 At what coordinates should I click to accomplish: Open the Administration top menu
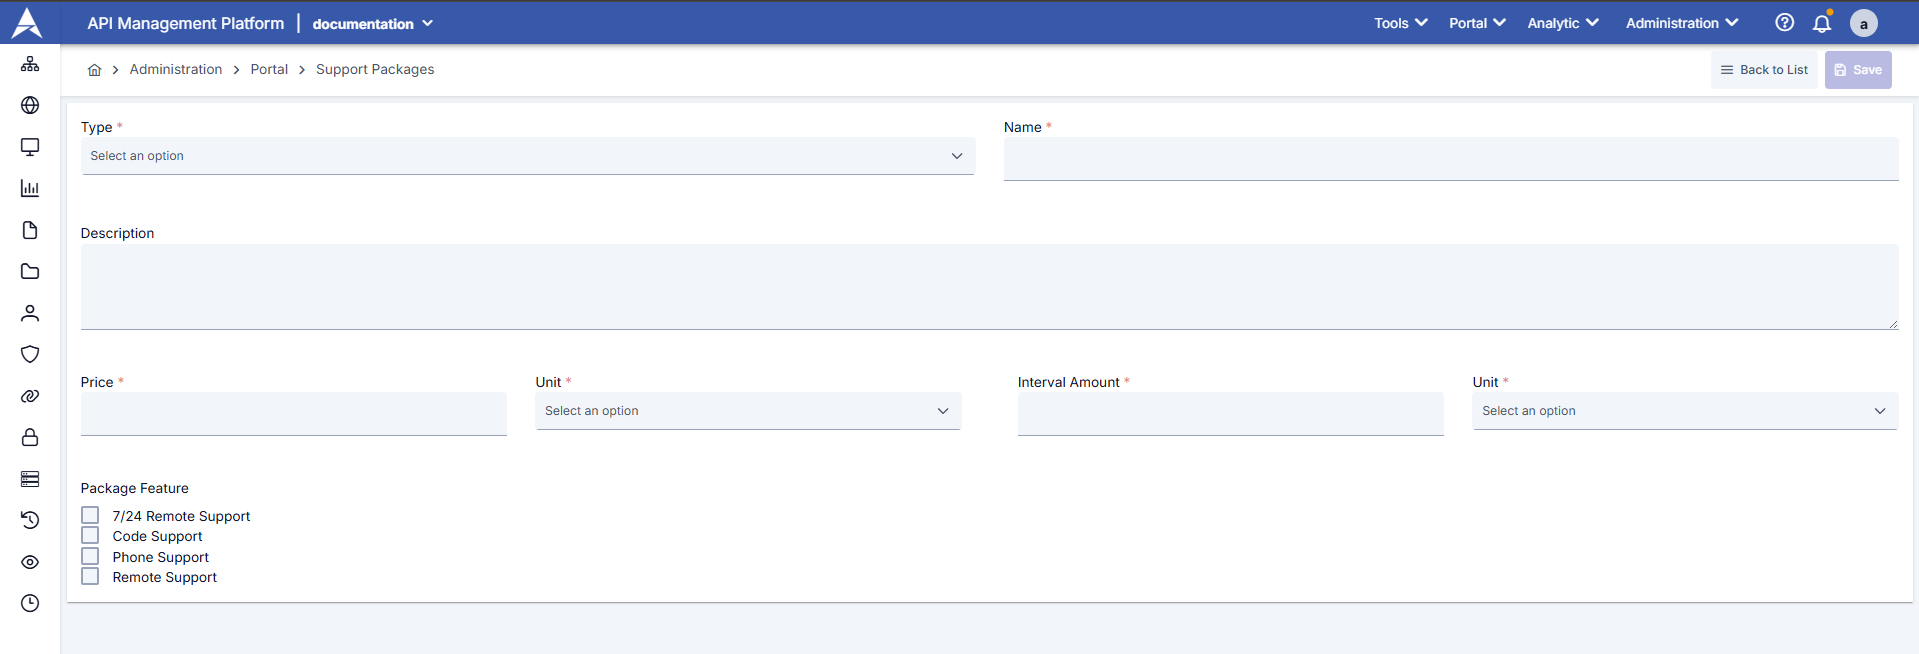click(1681, 23)
